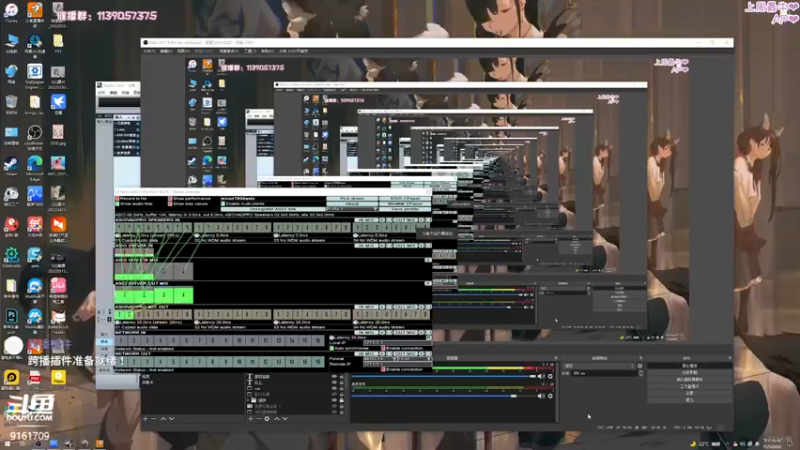Toggle Enable connection checkbox under Network In
The height and width of the screenshot is (450, 800).
pyautogui.click(x=383, y=348)
